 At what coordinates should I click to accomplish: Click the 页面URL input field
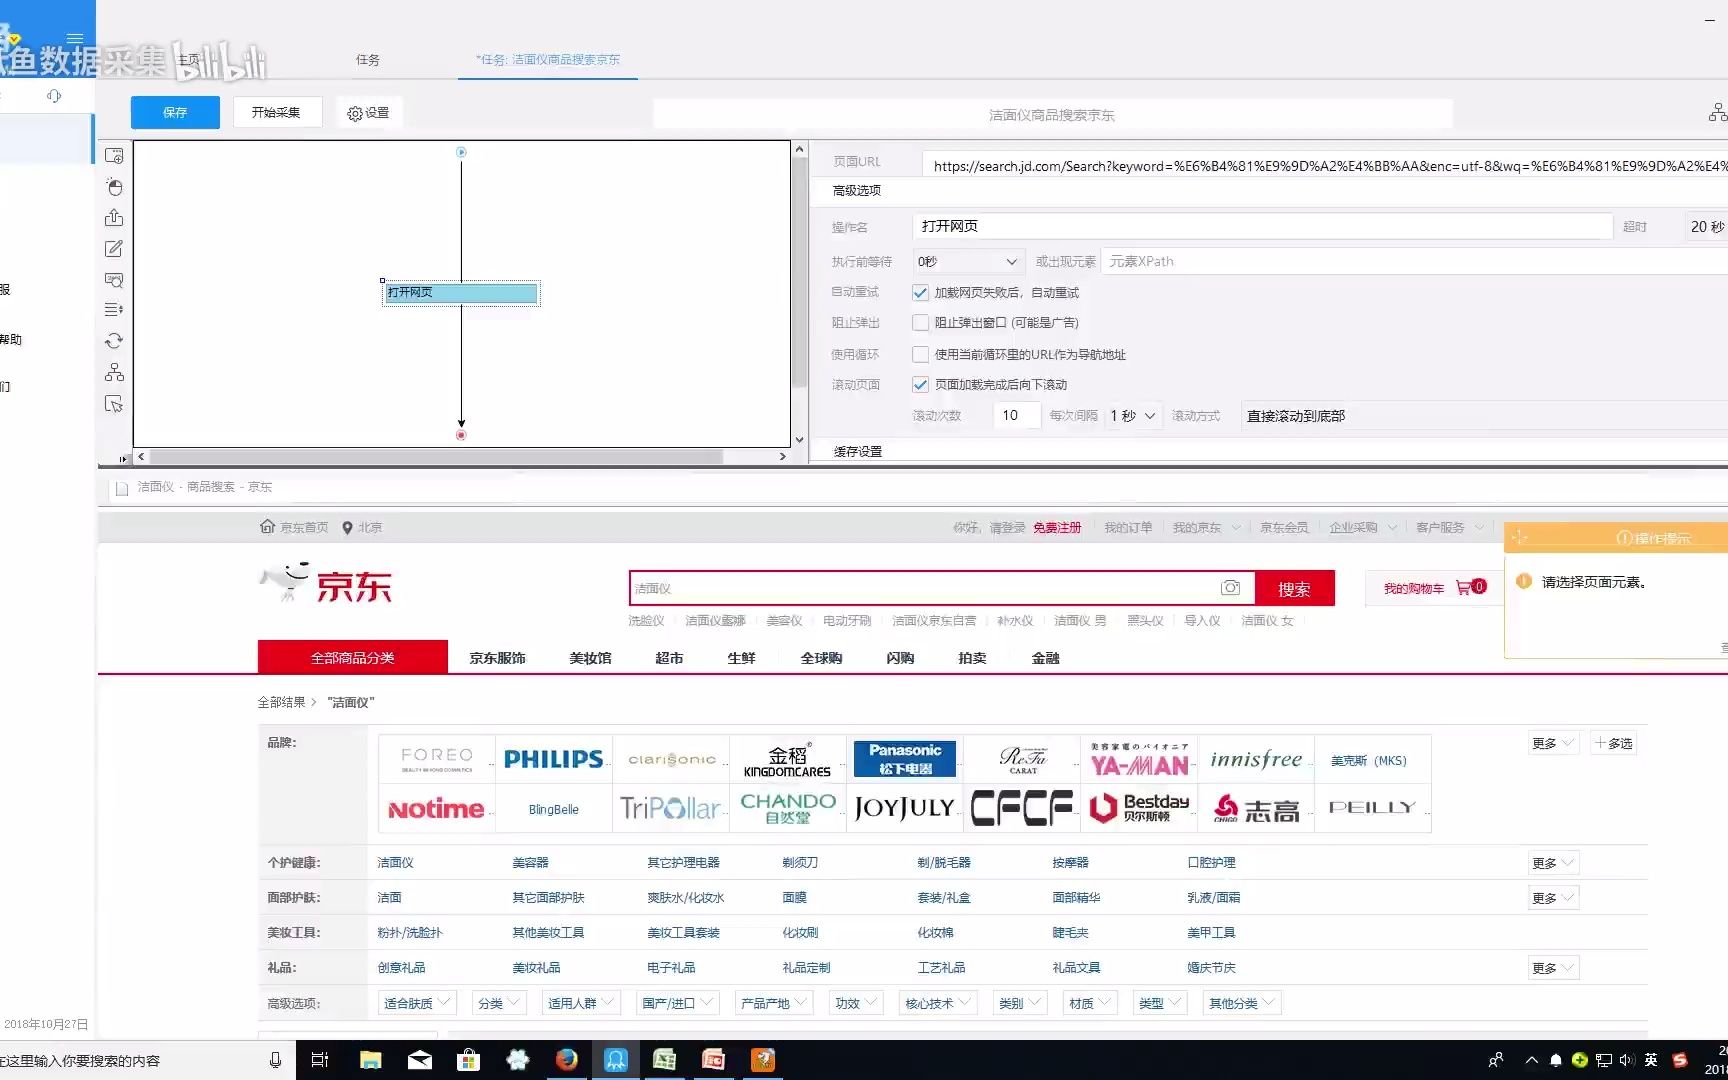(1325, 166)
